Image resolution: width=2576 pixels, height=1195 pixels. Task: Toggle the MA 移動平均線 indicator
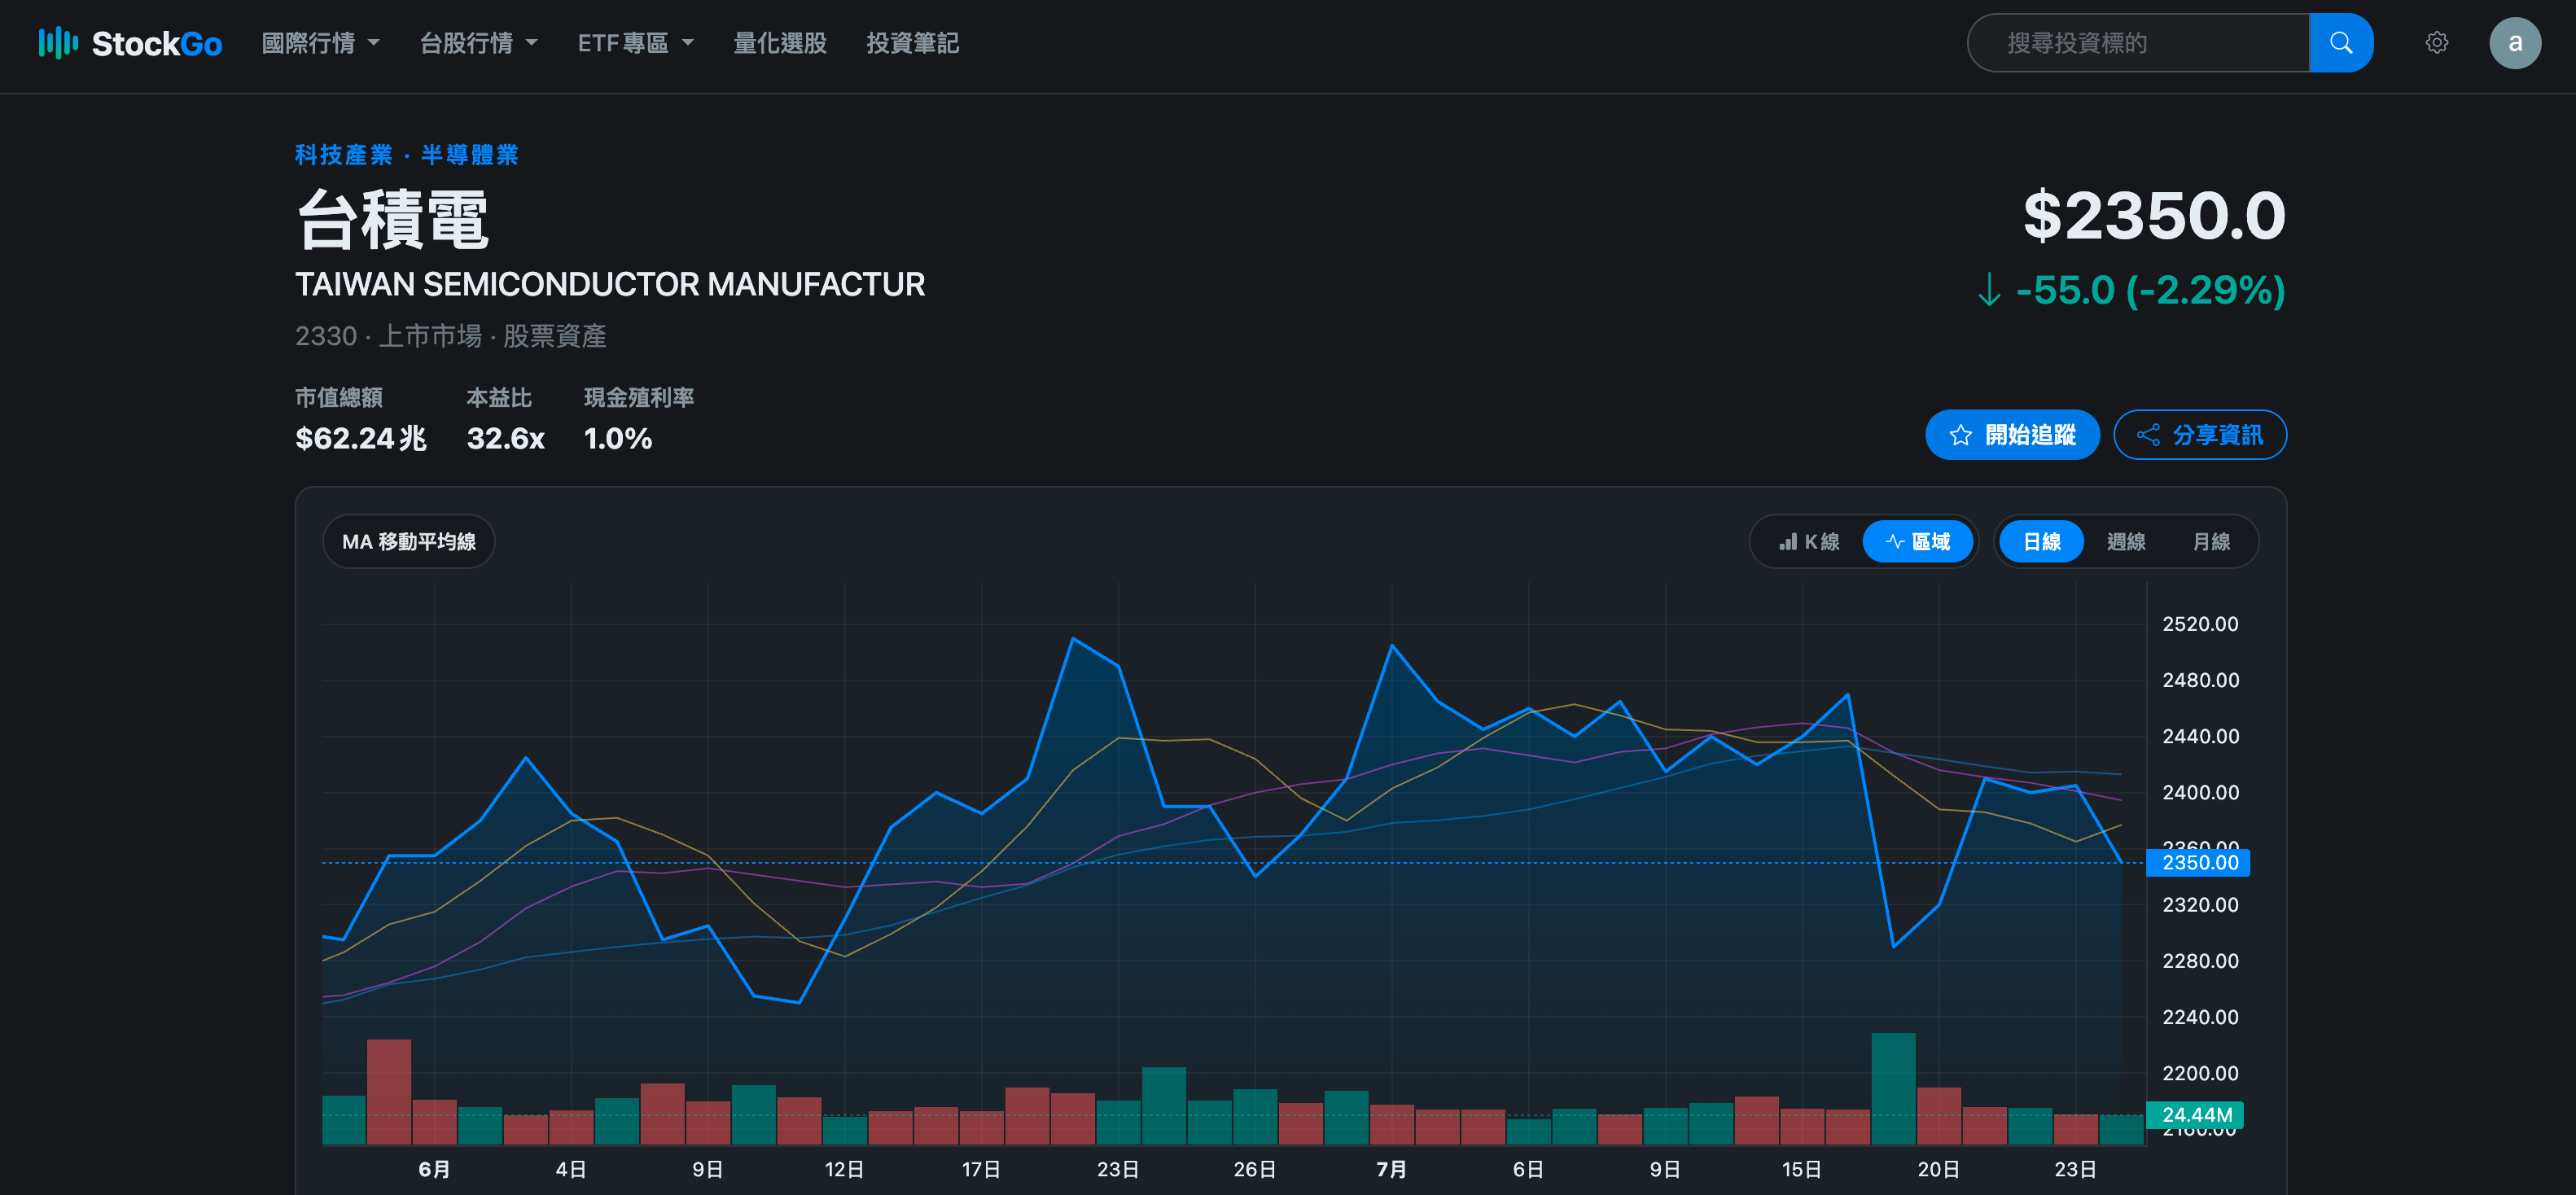pyautogui.click(x=408, y=542)
